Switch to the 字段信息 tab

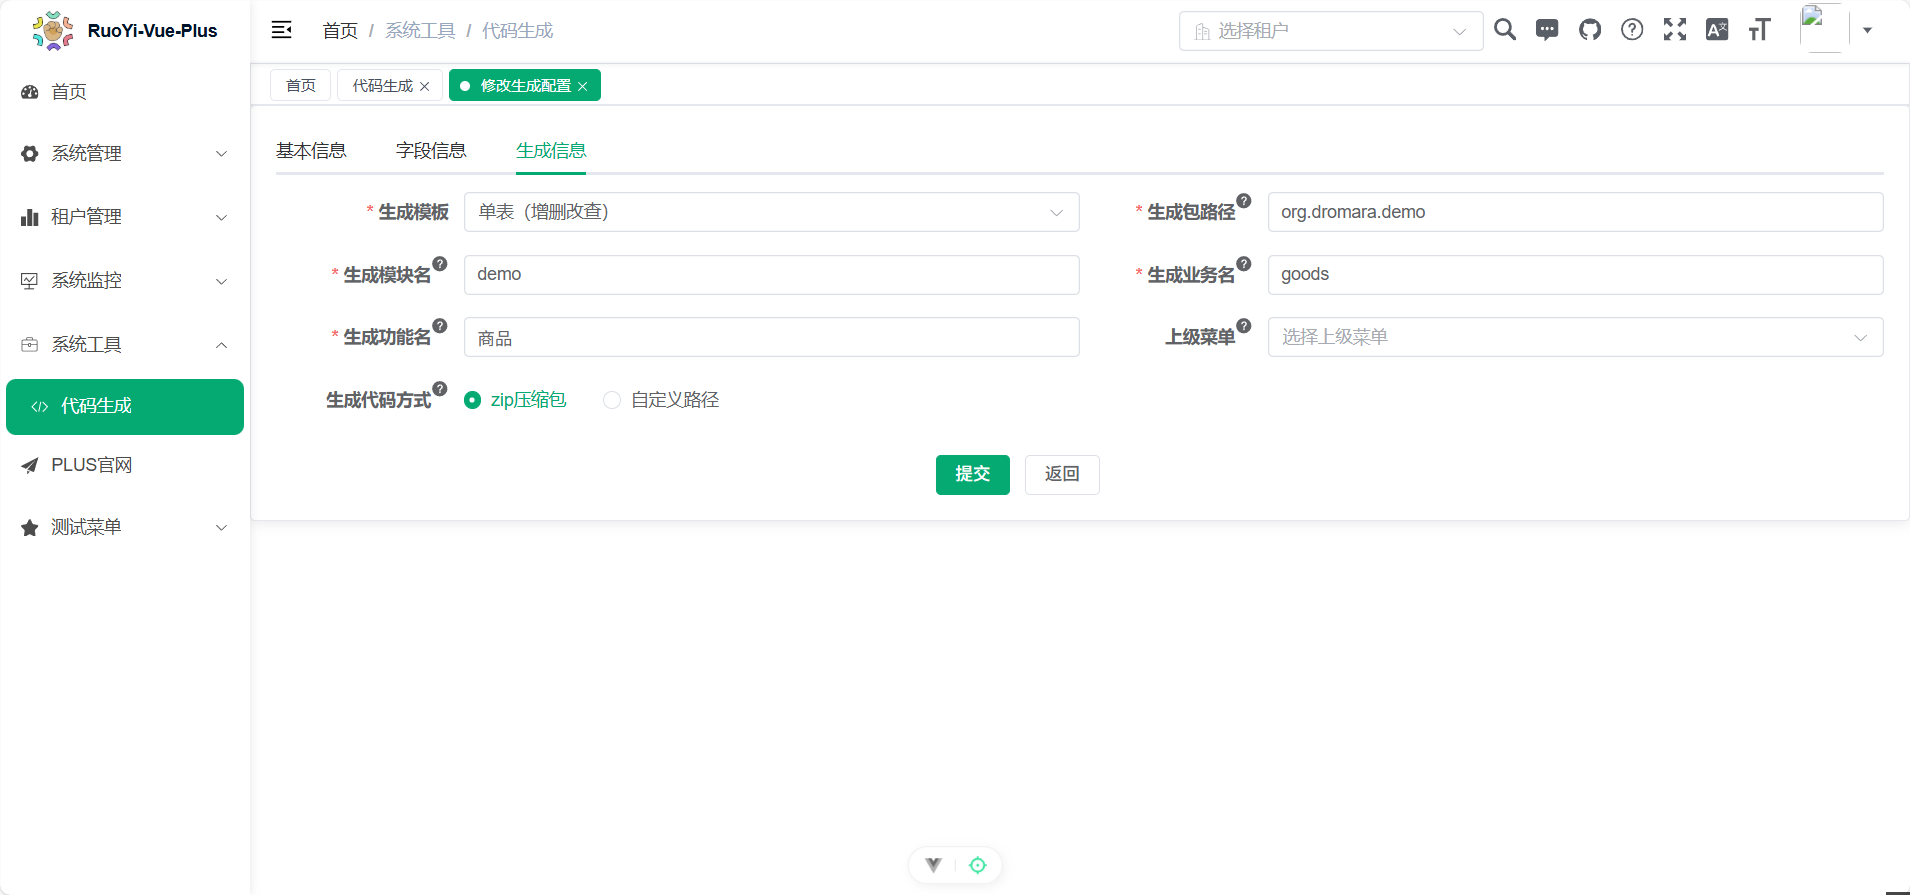point(431,151)
